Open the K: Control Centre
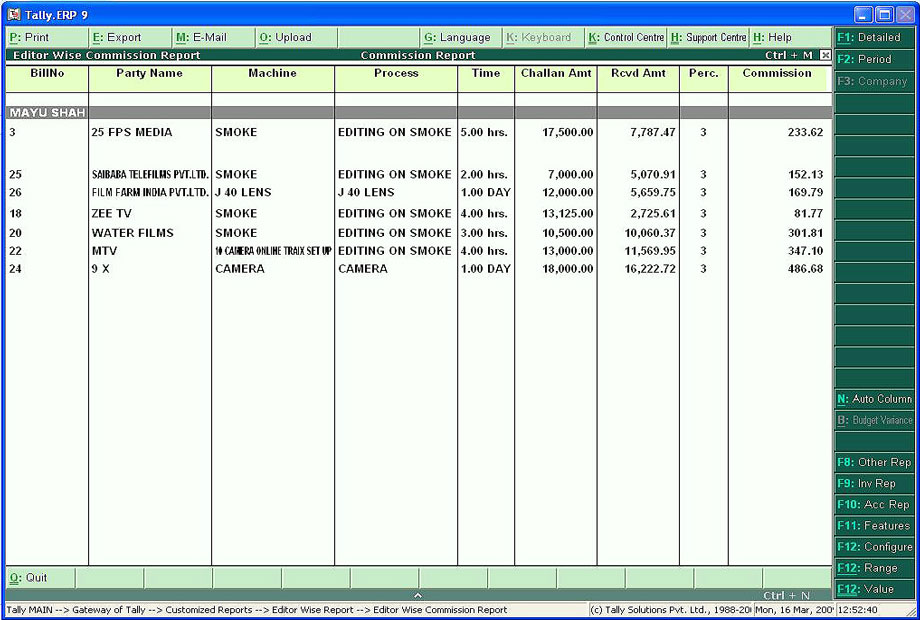This screenshot has height=620, width=920. click(x=625, y=37)
